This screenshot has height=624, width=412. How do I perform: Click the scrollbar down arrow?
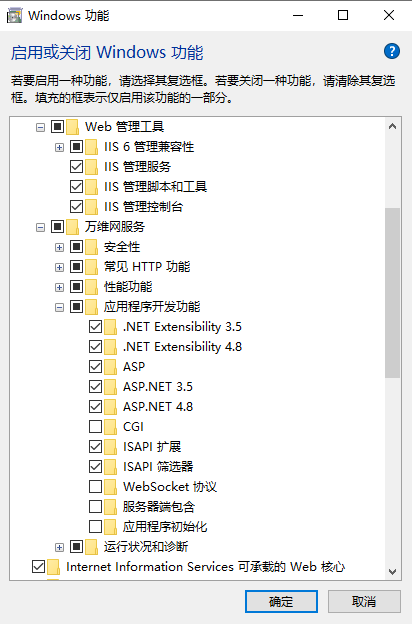pyautogui.click(x=392, y=571)
